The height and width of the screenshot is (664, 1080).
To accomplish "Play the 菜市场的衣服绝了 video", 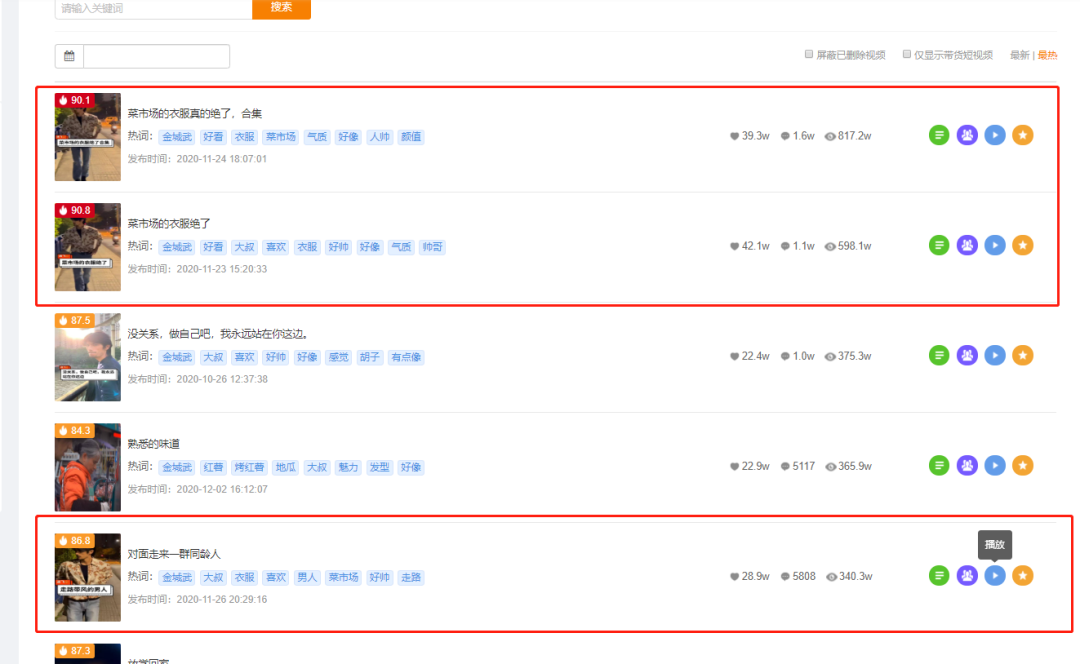I will [995, 245].
